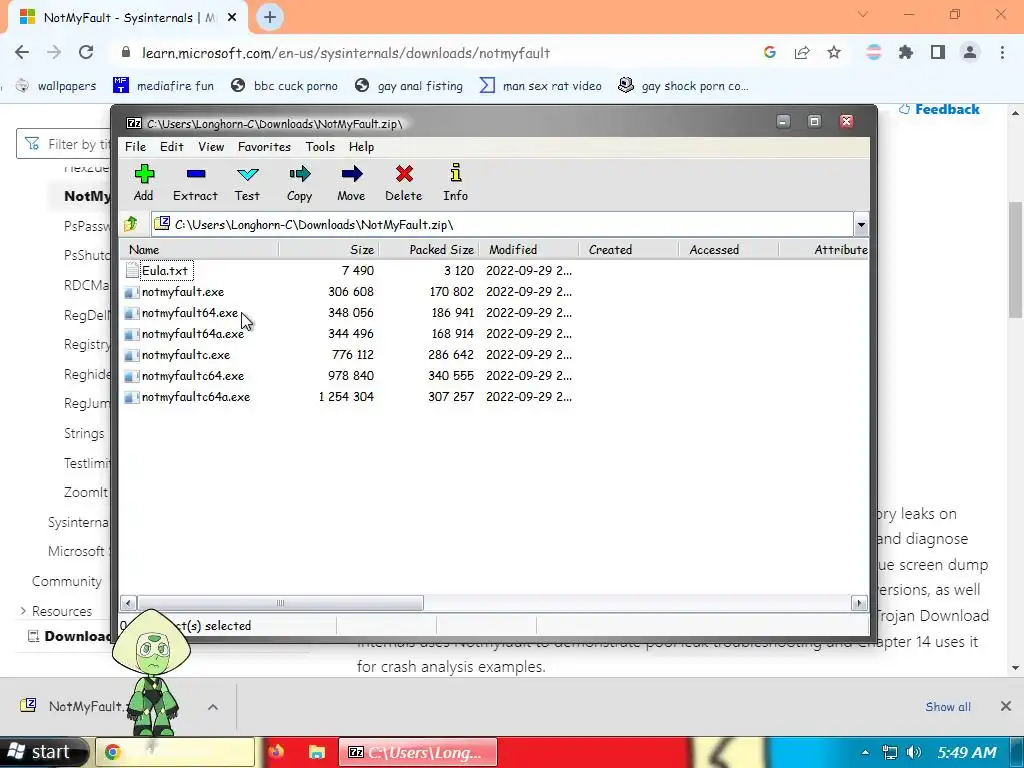Open the Help menu

coord(361,147)
